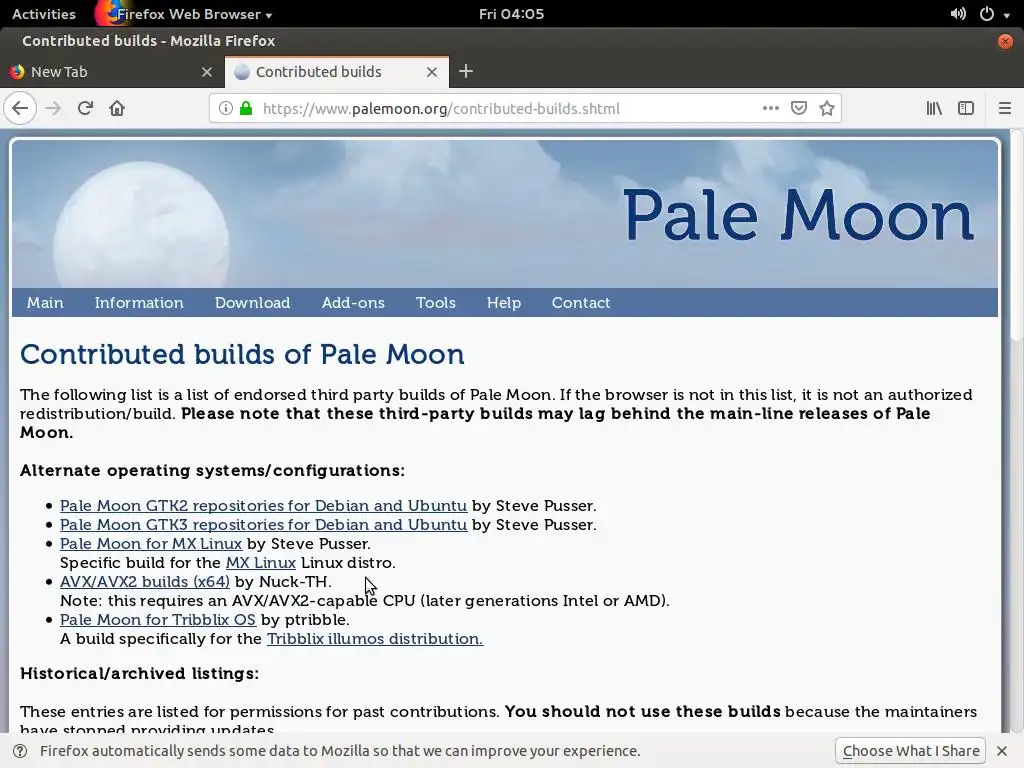Viewport: 1024px width, 768px height.
Task: Click Choose What I Share button
Action: 910,751
